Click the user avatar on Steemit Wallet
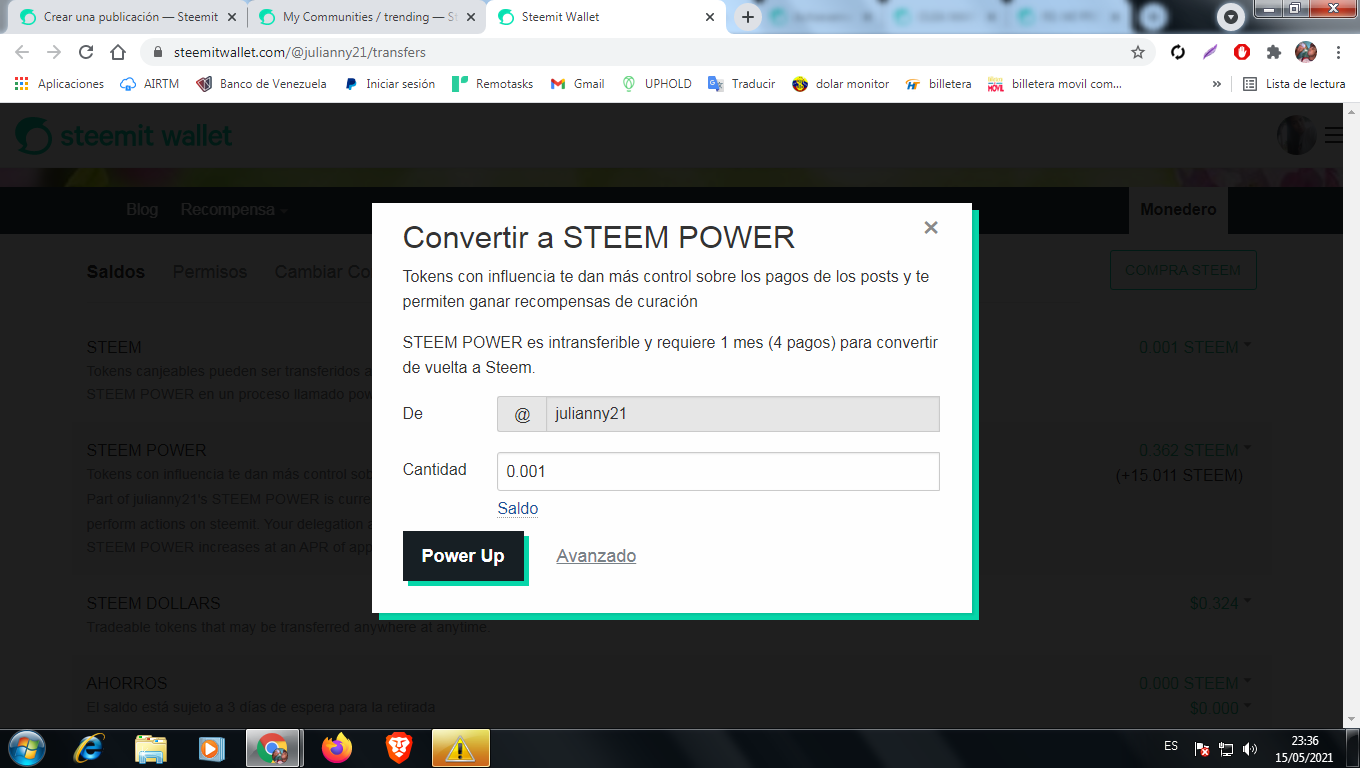 tap(1297, 135)
